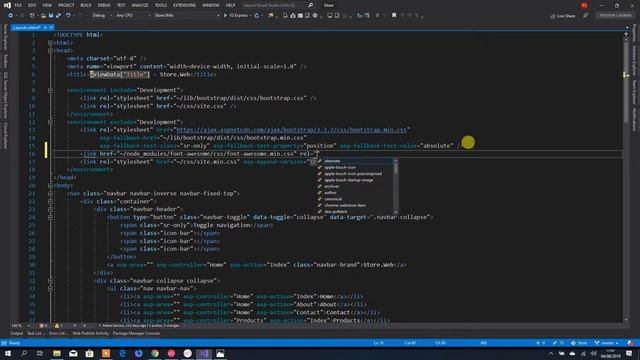Open the Task List panel tab
This screenshot has width=640, height=360.
[x=36, y=333]
